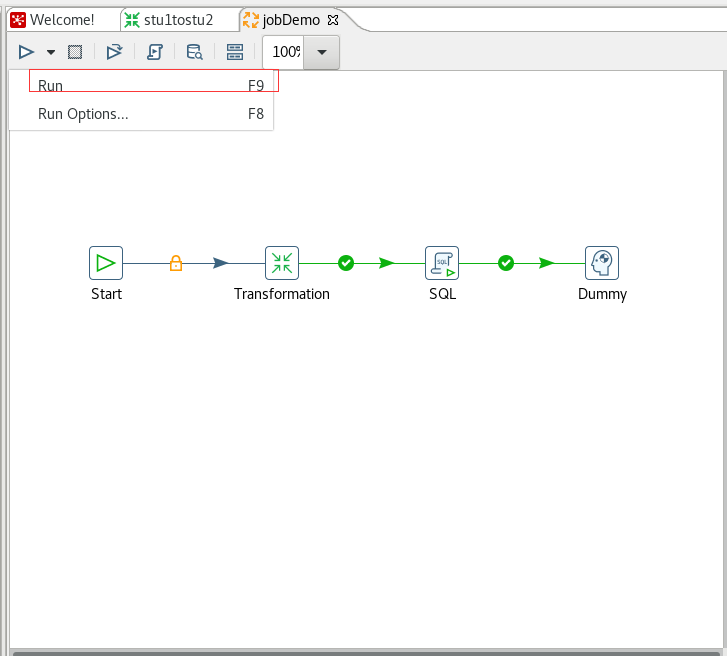
Task: Choose Run F9 from the menu
Action: tap(151, 86)
